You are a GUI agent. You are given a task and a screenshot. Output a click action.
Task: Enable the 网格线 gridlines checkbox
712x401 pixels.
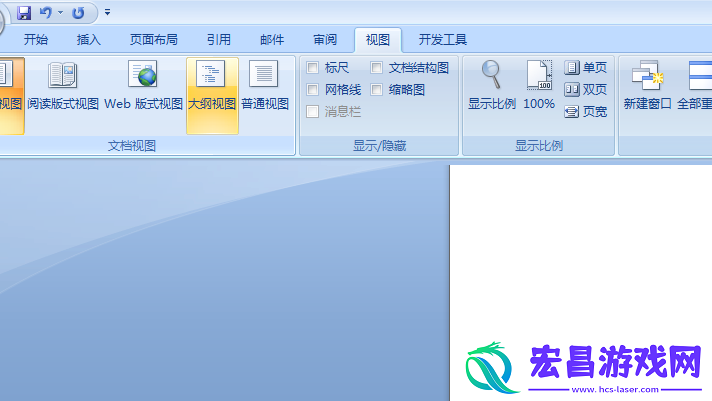pos(312,89)
